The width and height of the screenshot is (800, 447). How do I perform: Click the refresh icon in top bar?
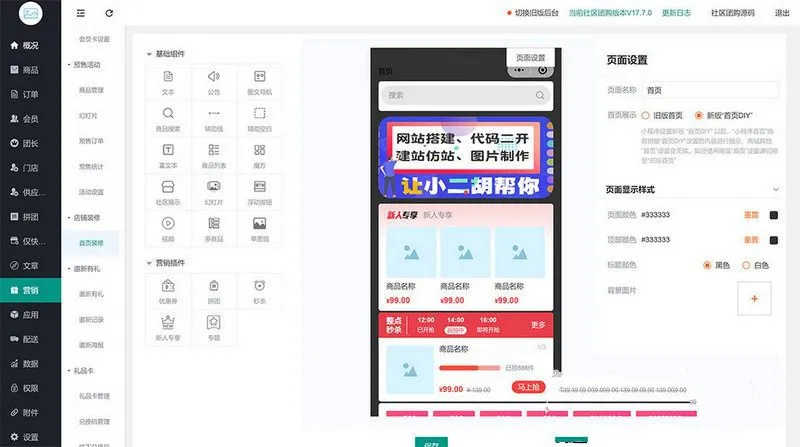tap(109, 13)
